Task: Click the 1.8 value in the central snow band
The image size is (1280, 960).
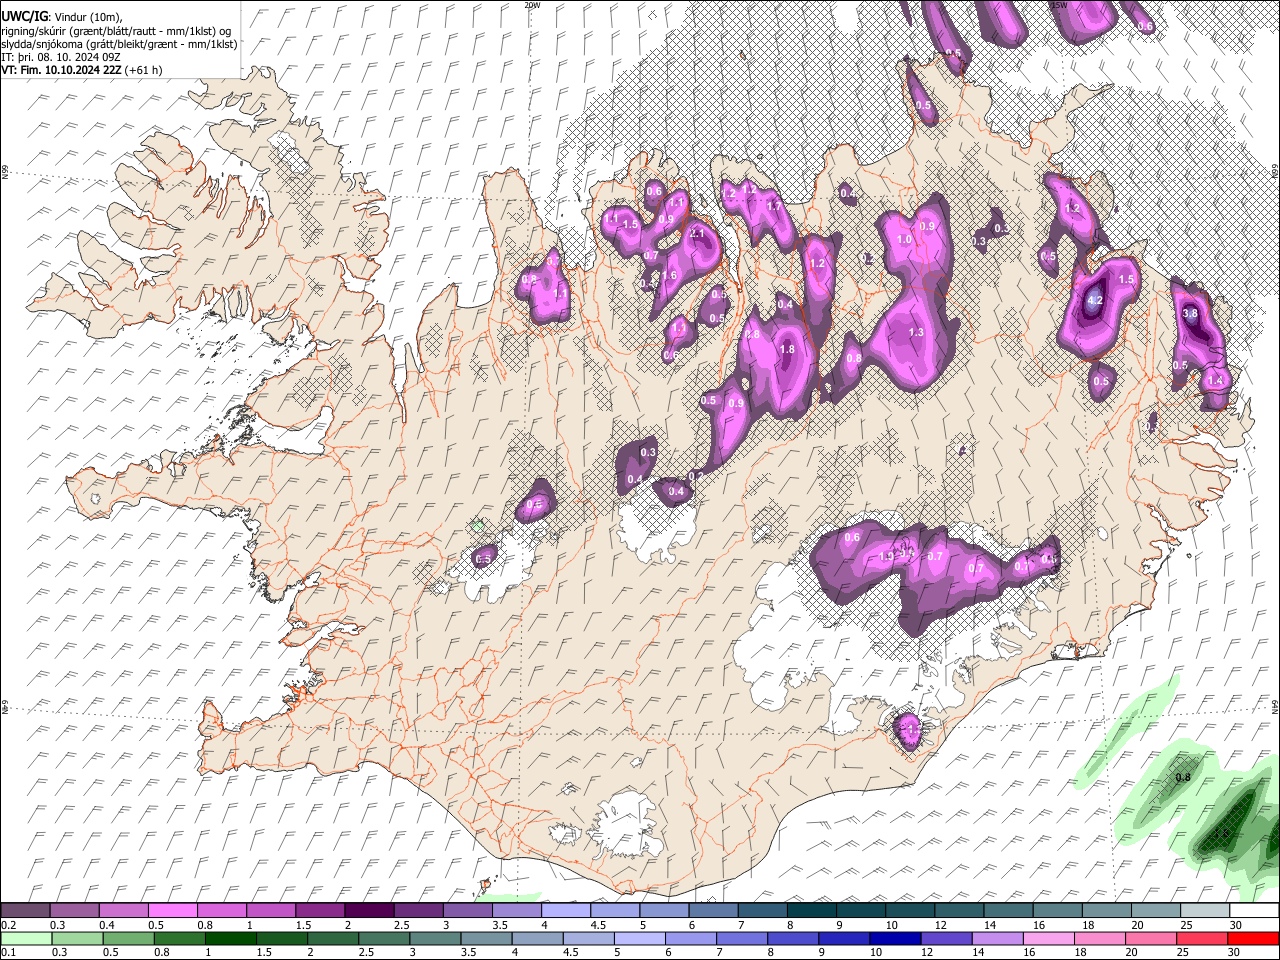Action: pyautogui.click(x=787, y=349)
